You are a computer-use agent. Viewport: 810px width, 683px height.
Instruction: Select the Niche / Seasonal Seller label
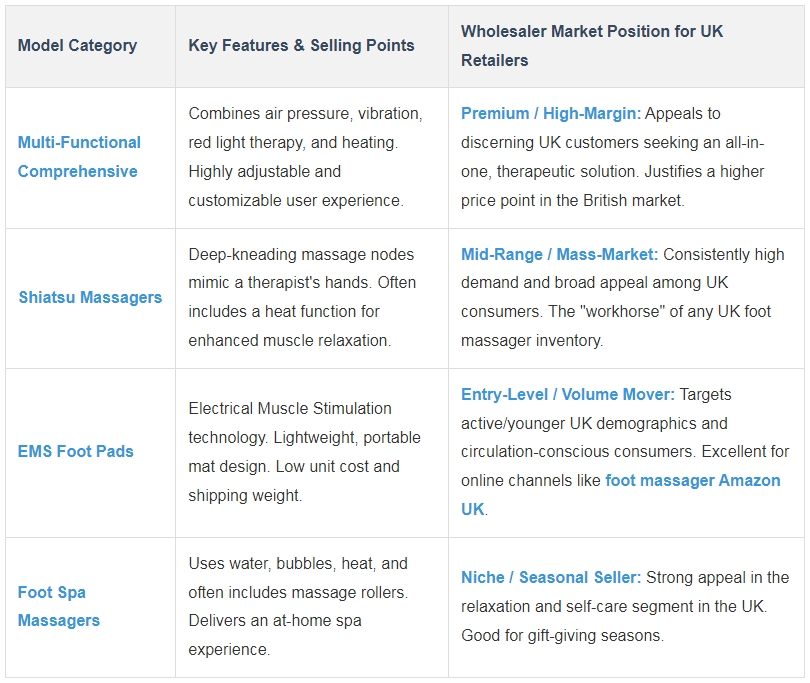pos(551,578)
